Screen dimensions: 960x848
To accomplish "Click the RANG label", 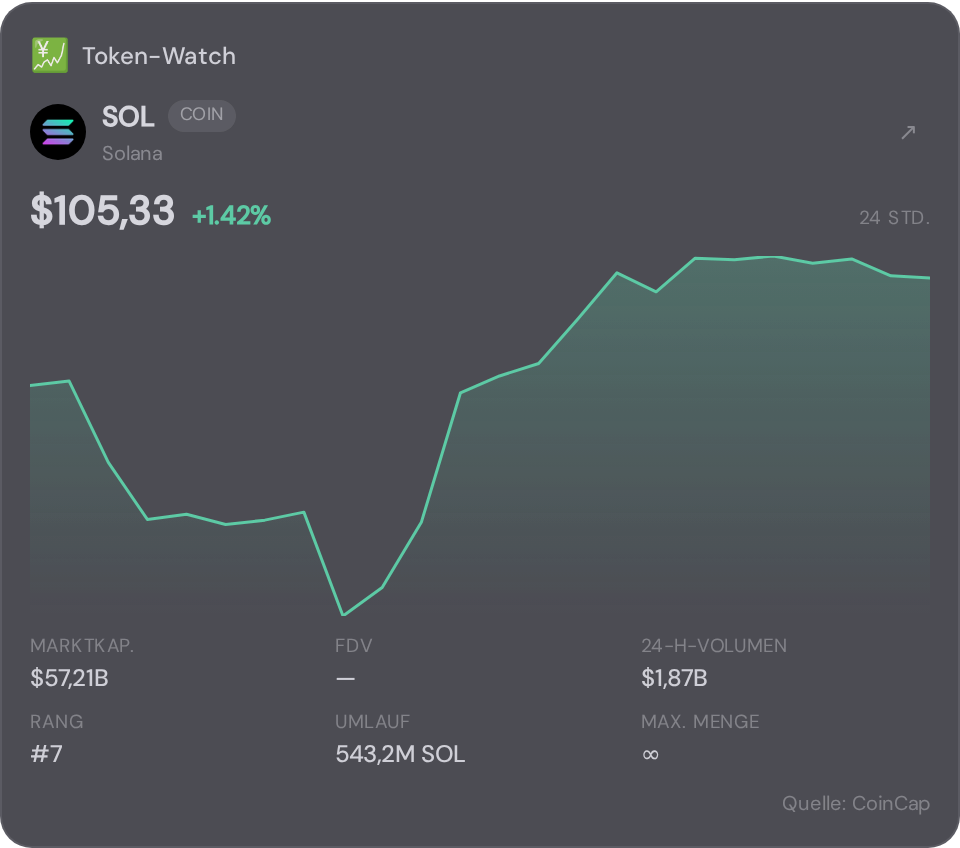I will point(56,721).
